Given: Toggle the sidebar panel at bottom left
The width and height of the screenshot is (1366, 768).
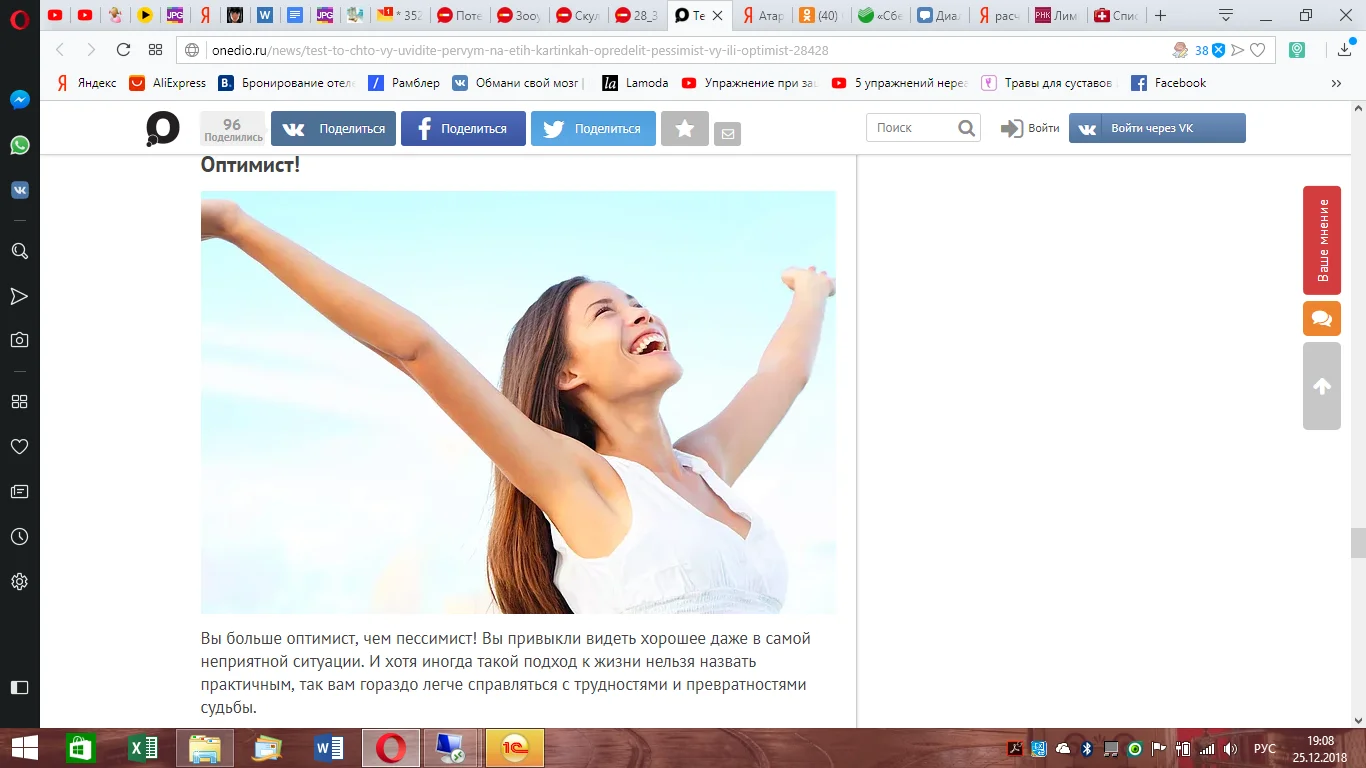Looking at the screenshot, I should click(19, 687).
